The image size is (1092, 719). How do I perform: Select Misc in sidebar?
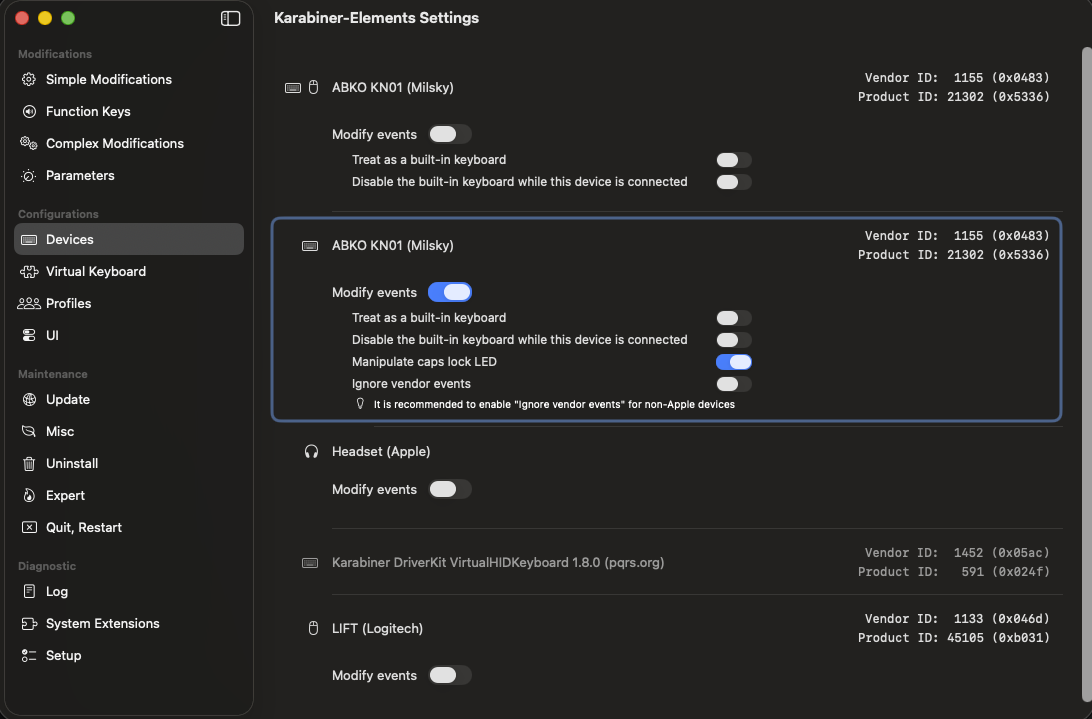(x=129, y=432)
